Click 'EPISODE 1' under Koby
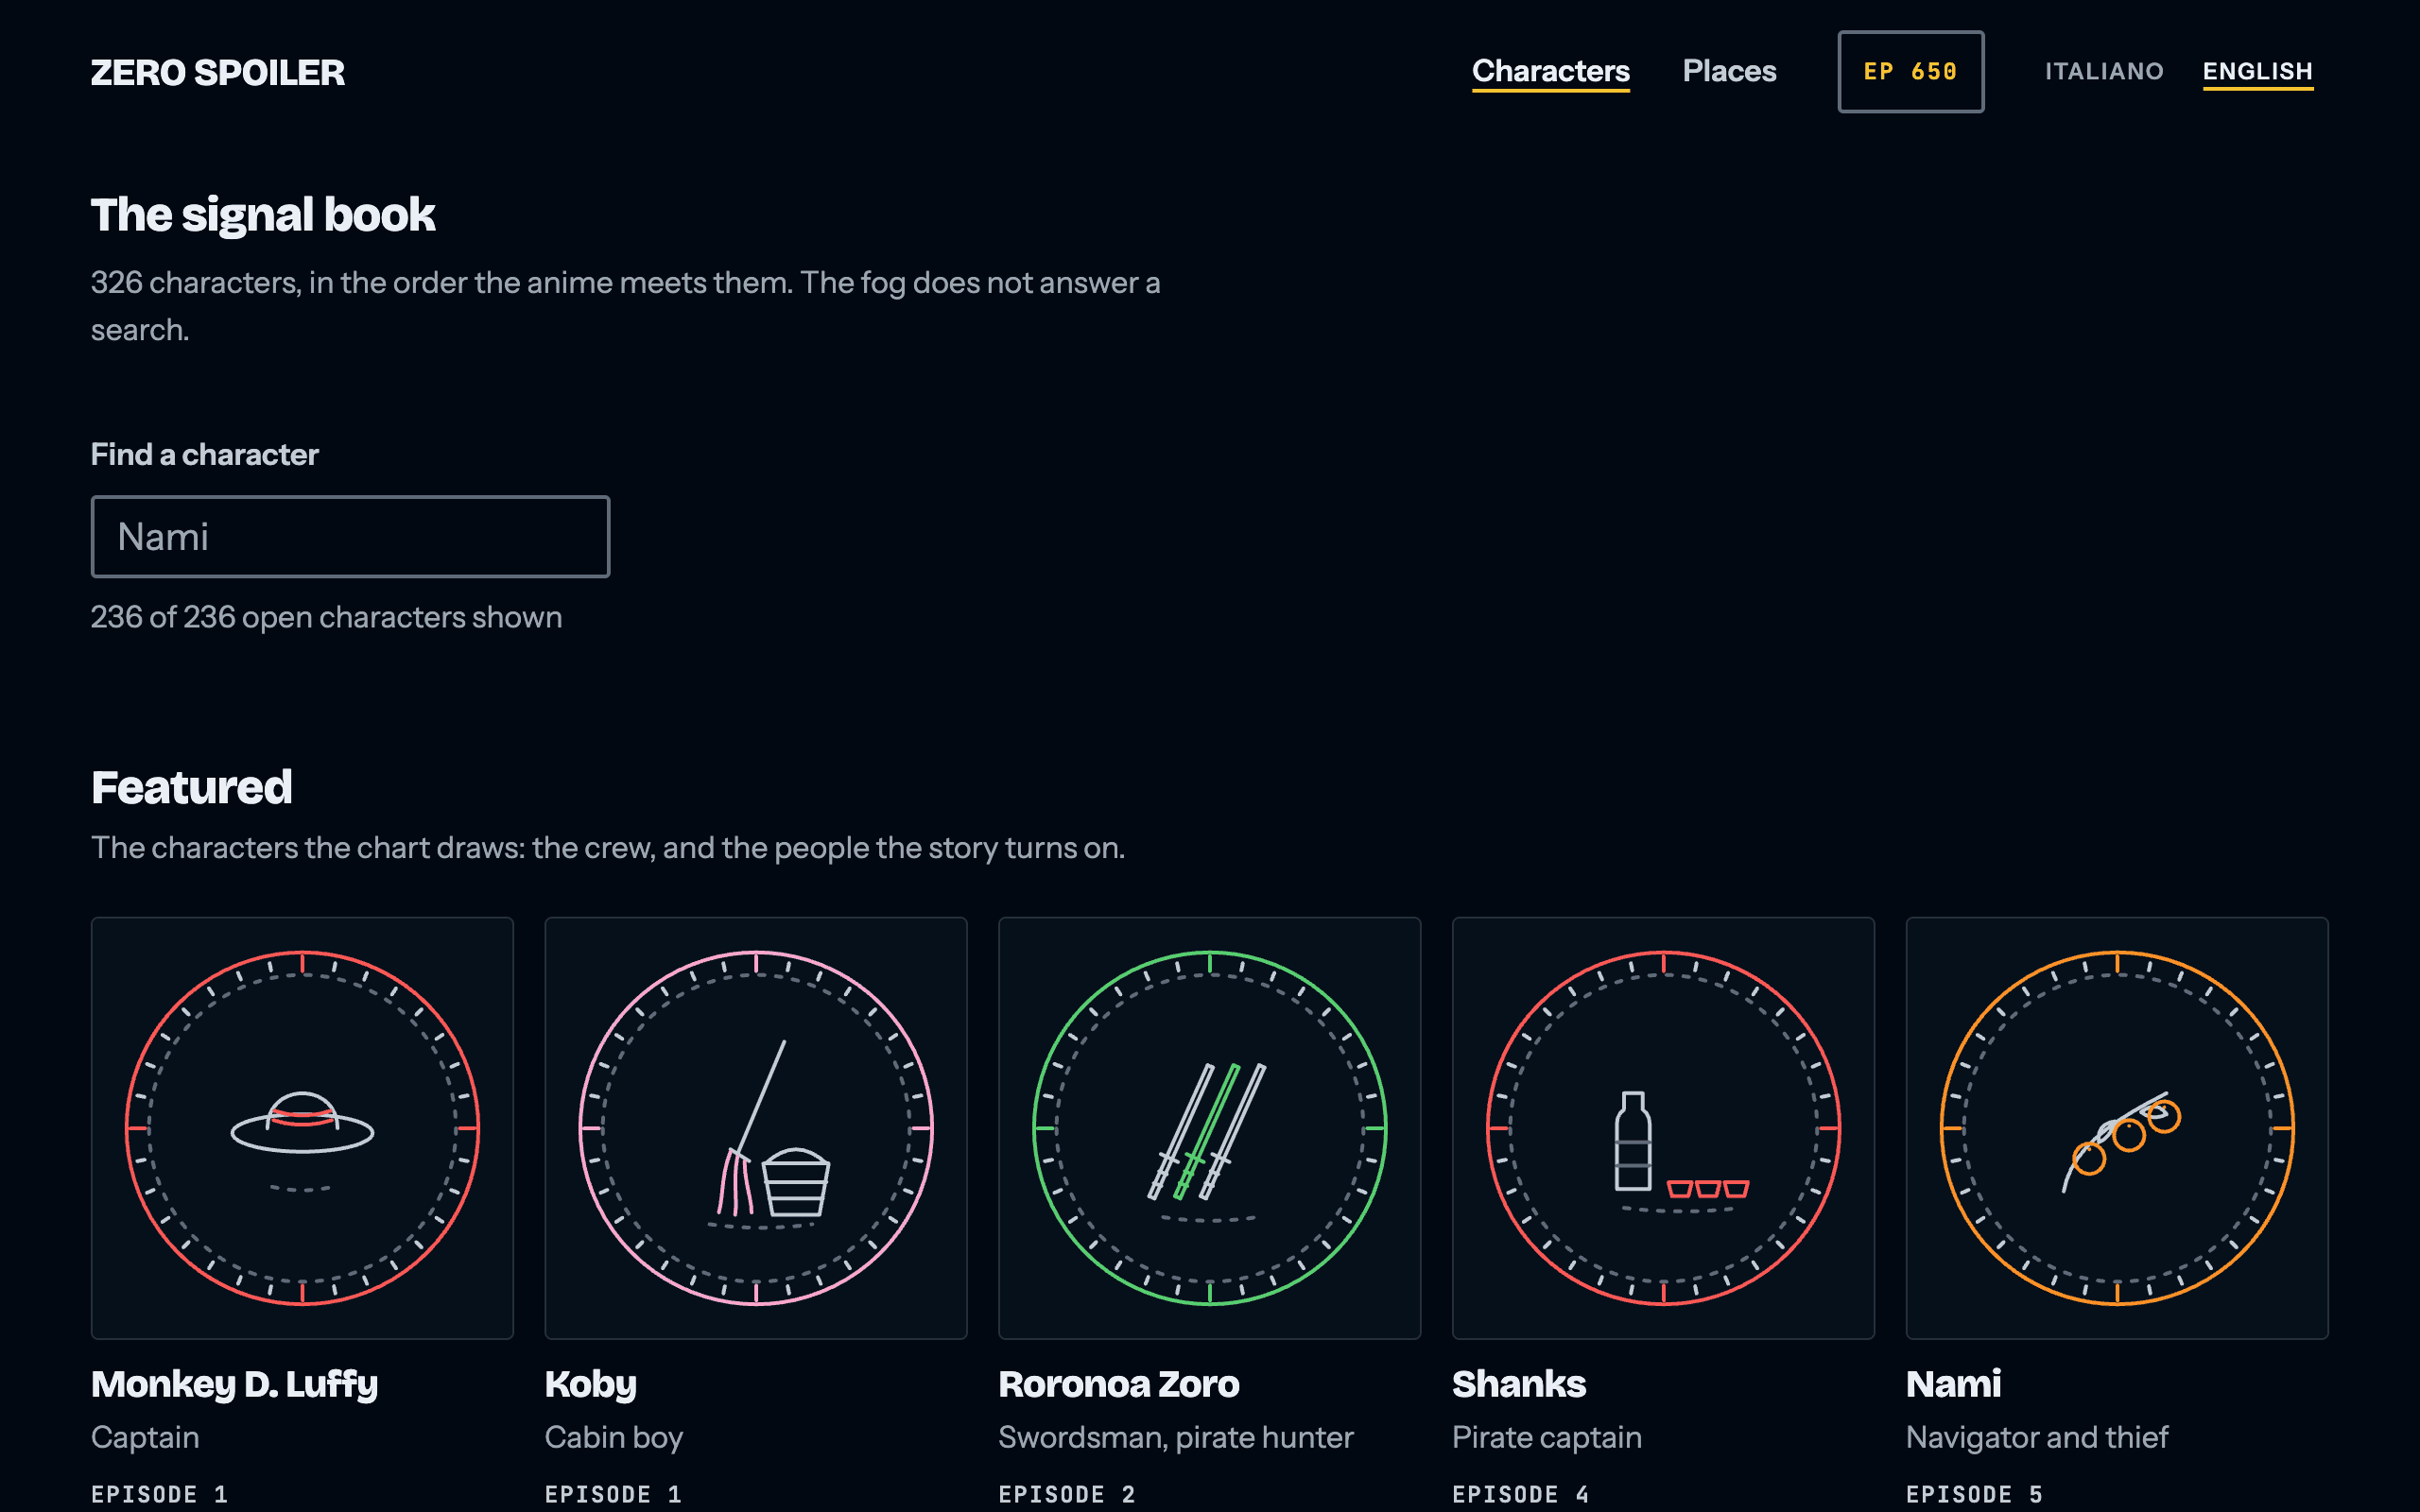This screenshot has height=1512, width=2420. pyautogui.click(x=613, y=1494)
